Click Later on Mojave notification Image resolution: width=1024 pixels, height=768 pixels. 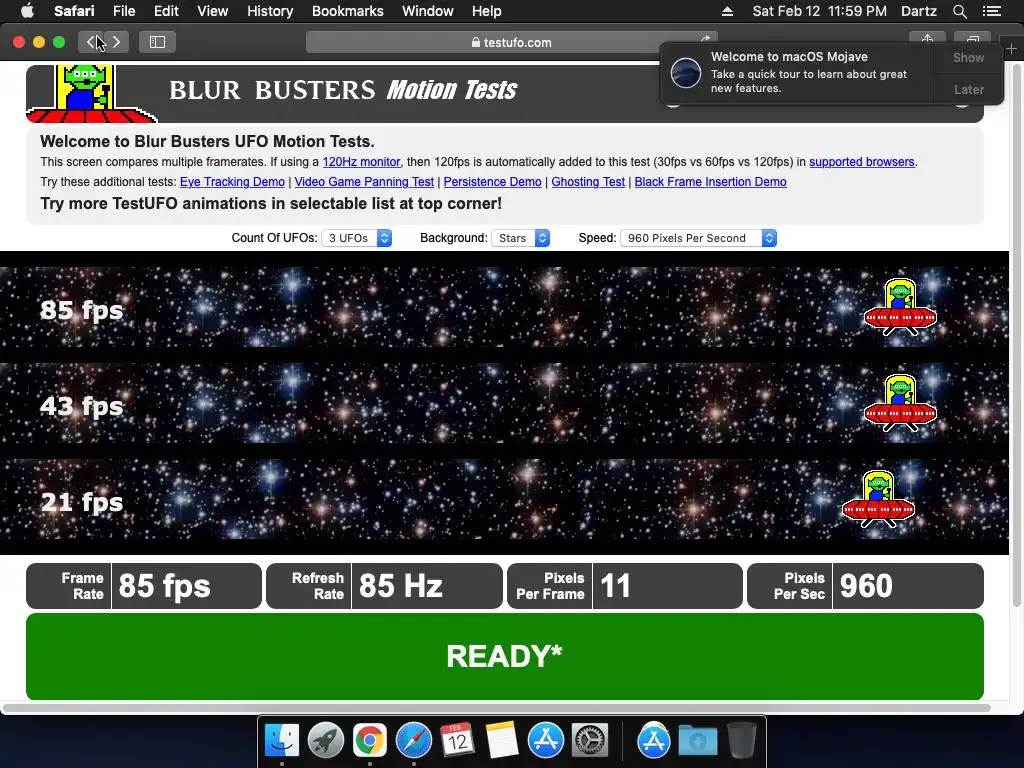(968, 89)
